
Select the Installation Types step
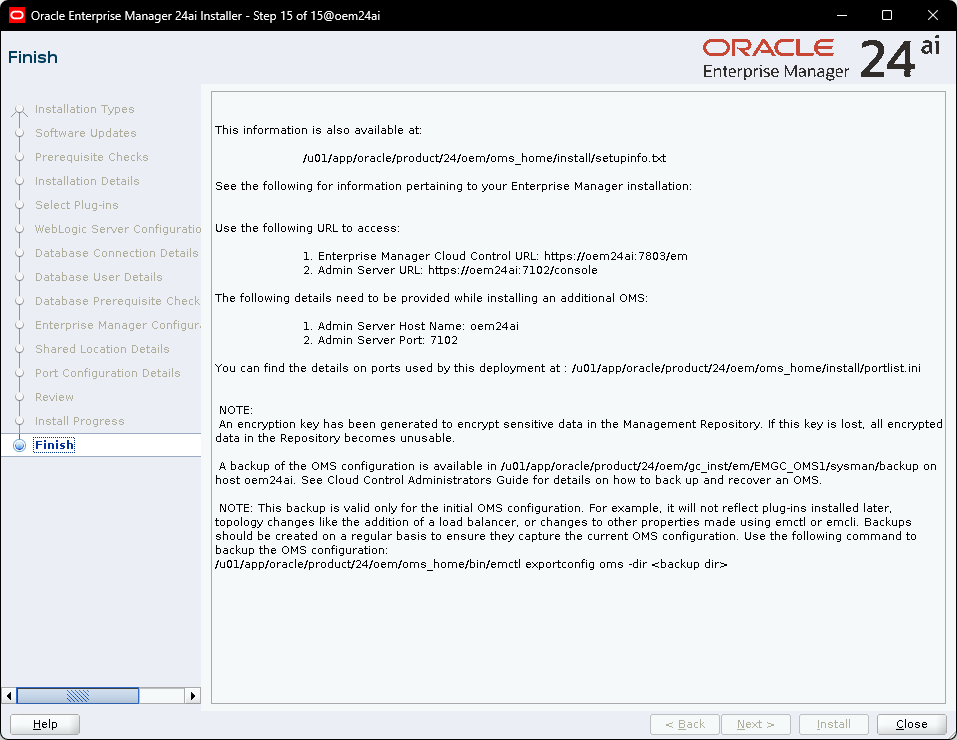click(84, 109)
